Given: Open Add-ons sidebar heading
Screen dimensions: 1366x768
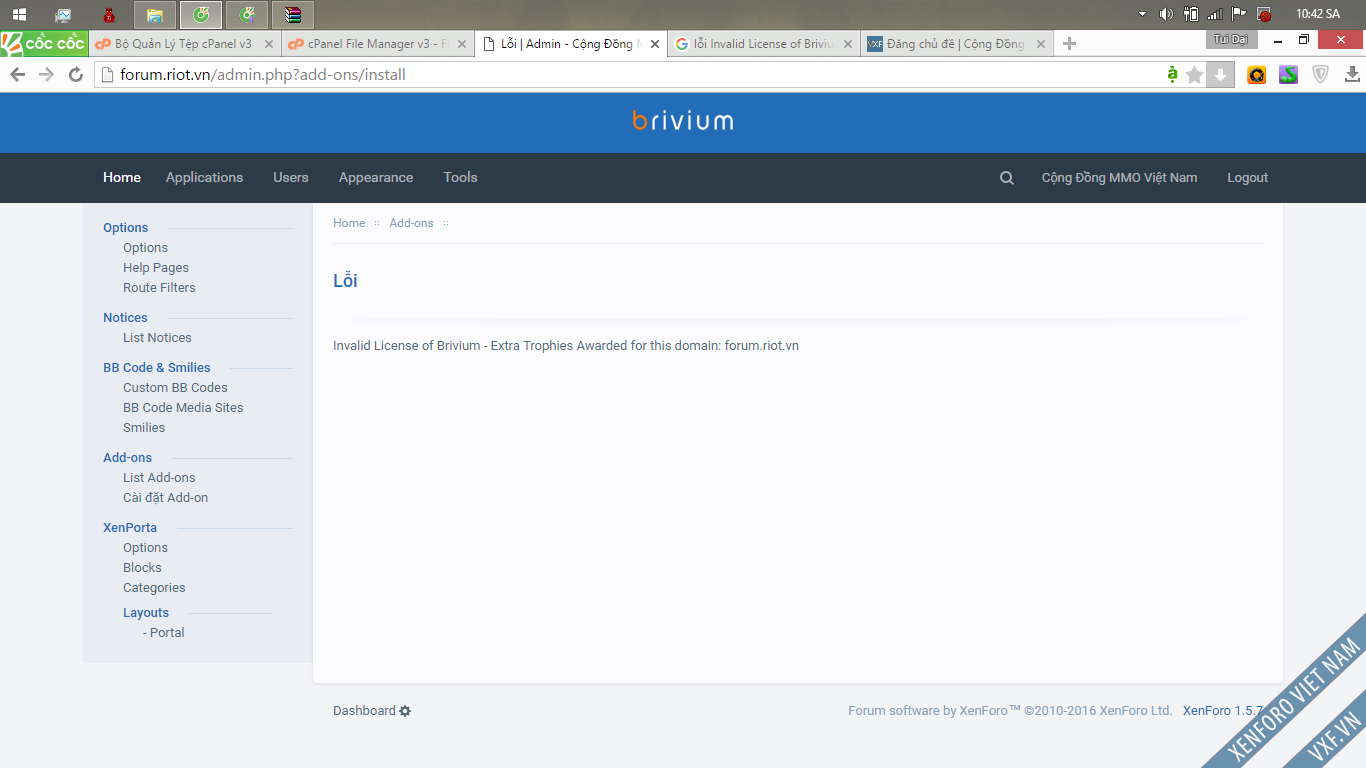Looking at the screenshot, I should pyautogui.click(x=127, y=458).
